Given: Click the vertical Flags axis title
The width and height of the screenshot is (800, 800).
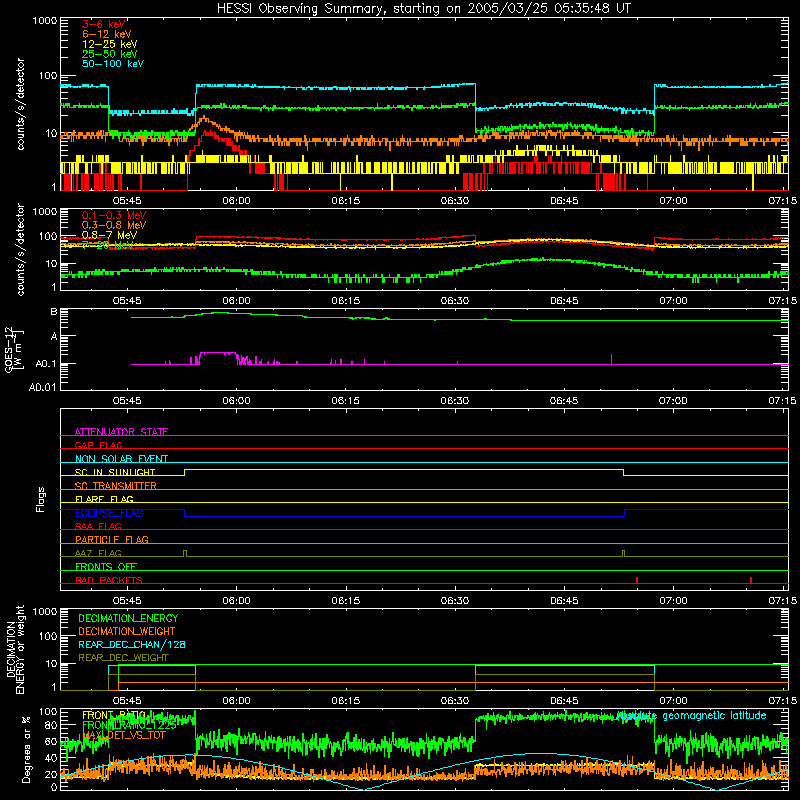Looking at the screenshot, I should pyautogui.click(x=41, y=499).
